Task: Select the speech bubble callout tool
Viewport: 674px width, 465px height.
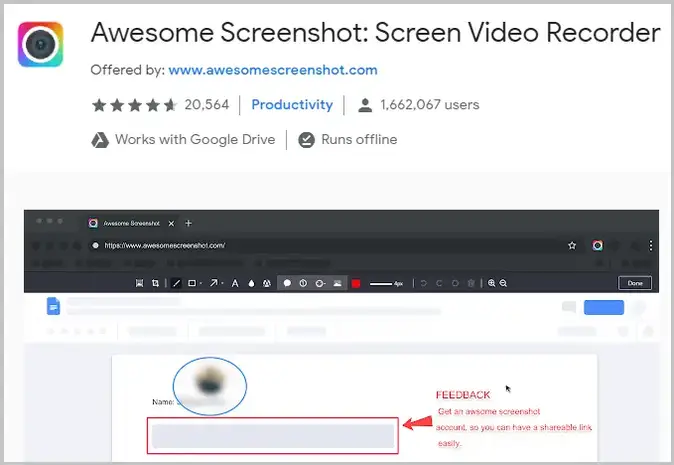Action: pyautogui.click(x=287, y=283)
